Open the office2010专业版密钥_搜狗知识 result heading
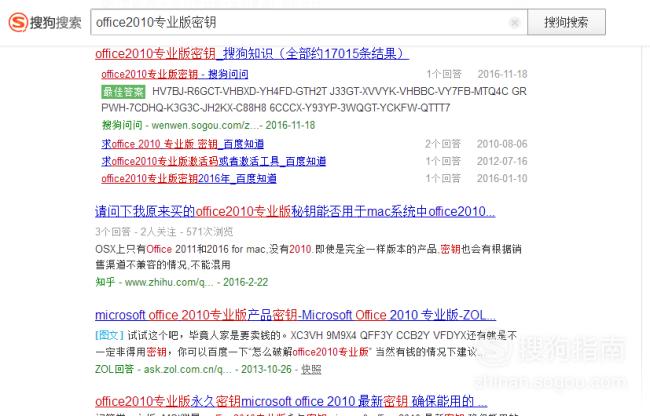The height and width of the screenshot is (416, 650). (x=252, y=53)
